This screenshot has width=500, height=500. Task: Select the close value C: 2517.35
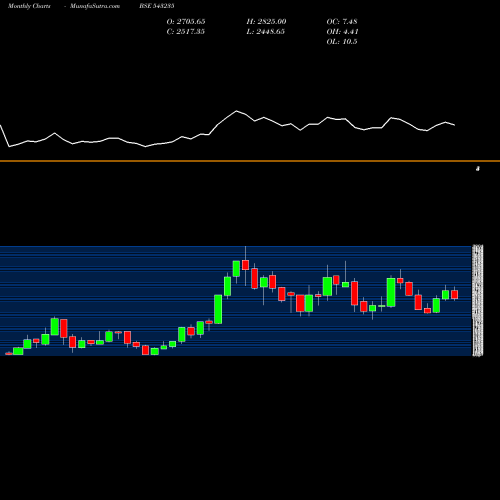click(186, 31)
